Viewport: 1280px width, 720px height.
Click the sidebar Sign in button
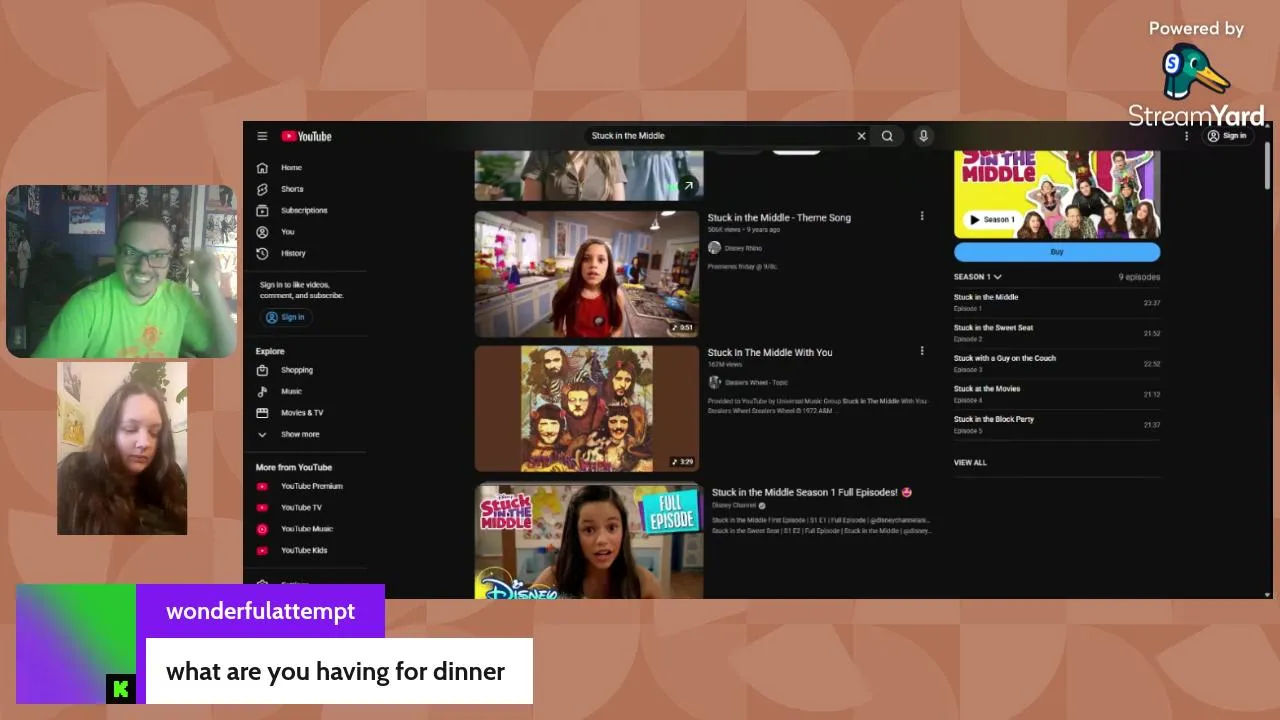286,317
